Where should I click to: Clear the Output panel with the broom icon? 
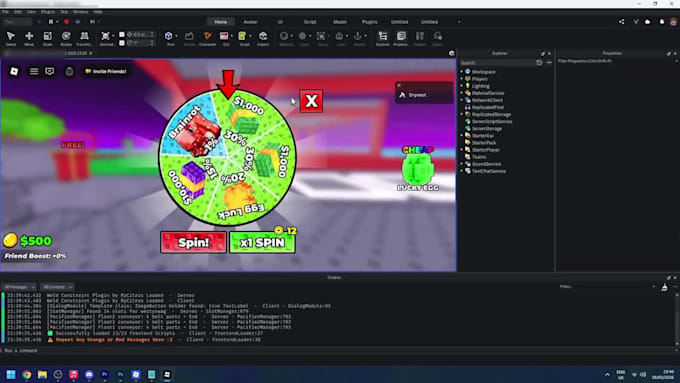(664, 287)
